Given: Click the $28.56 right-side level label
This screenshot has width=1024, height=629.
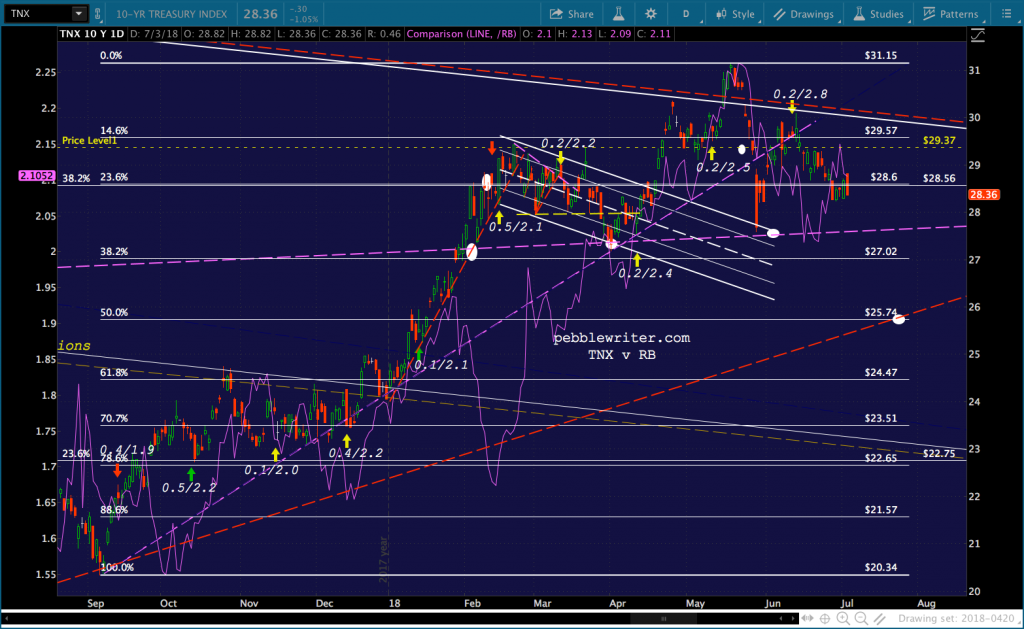Looking at the screenshot, I should (x=939, y=178).
